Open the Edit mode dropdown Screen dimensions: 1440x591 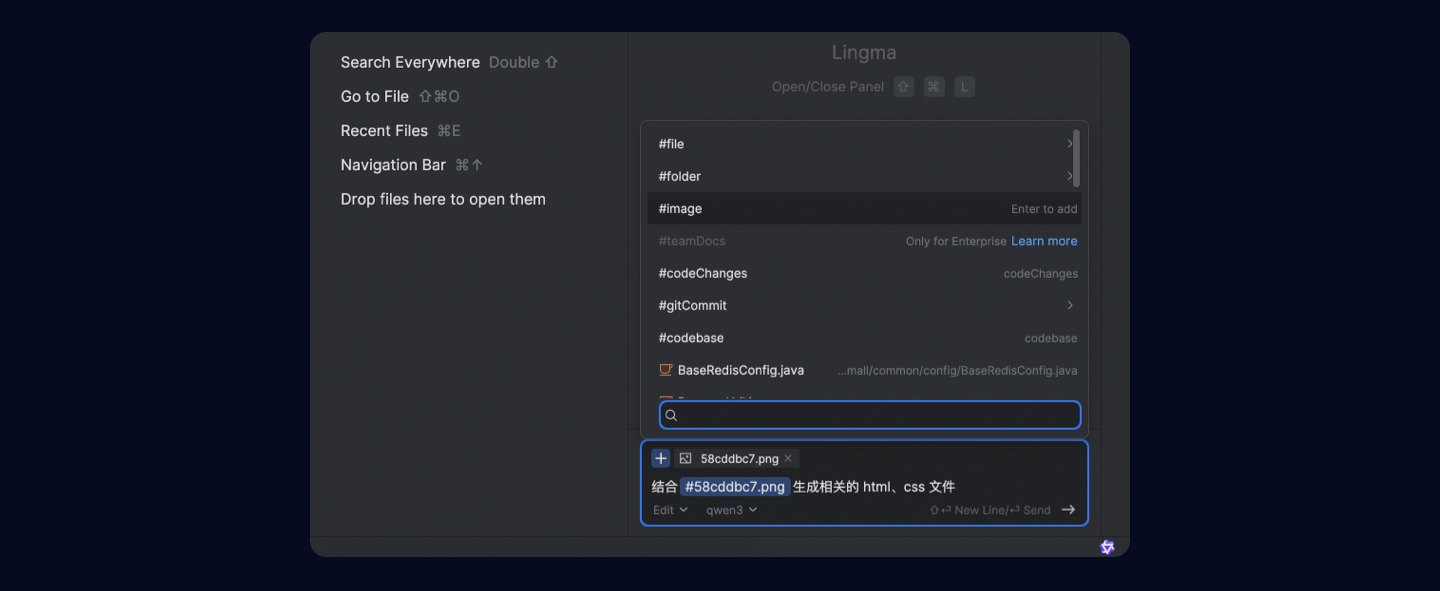click(670, 510)
